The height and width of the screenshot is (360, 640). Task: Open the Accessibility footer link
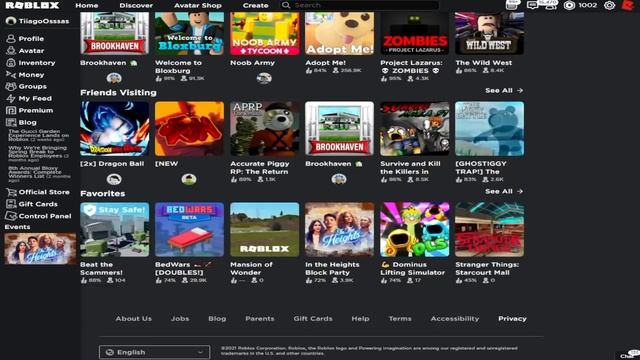pos(455,318)
